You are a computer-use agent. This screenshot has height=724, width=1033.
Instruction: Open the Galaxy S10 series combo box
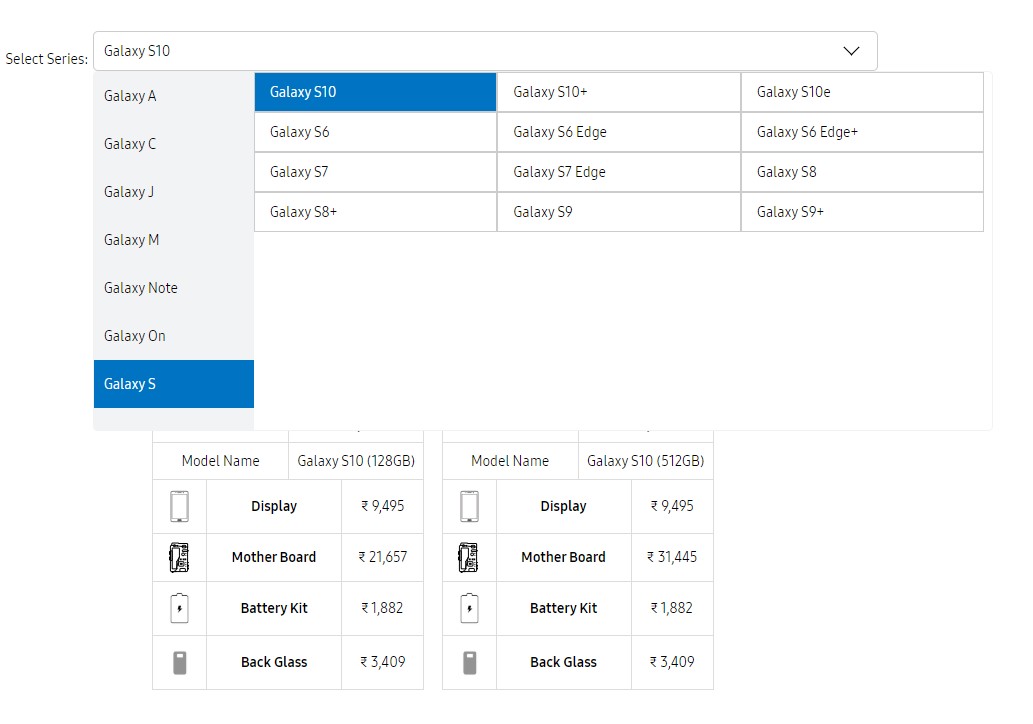(x=470, y=51)
